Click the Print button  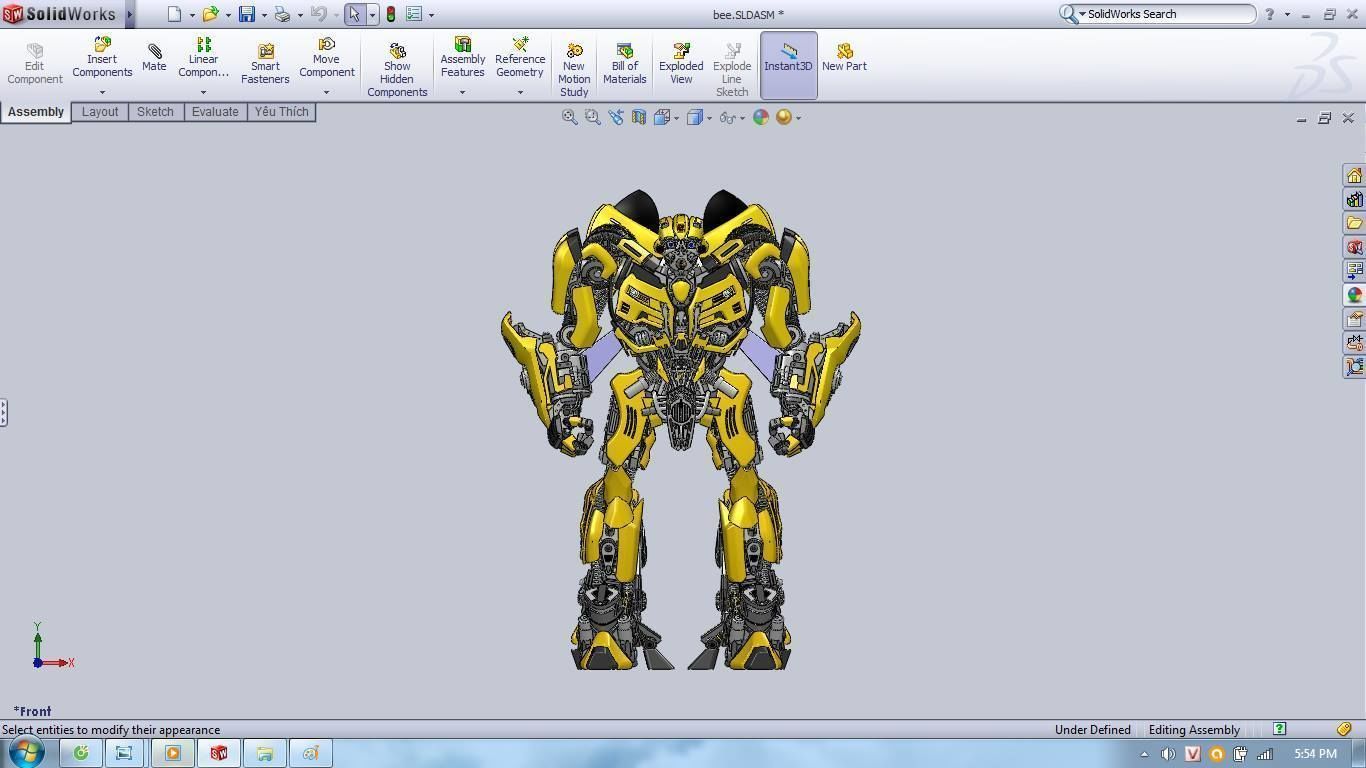pos(282,14)
